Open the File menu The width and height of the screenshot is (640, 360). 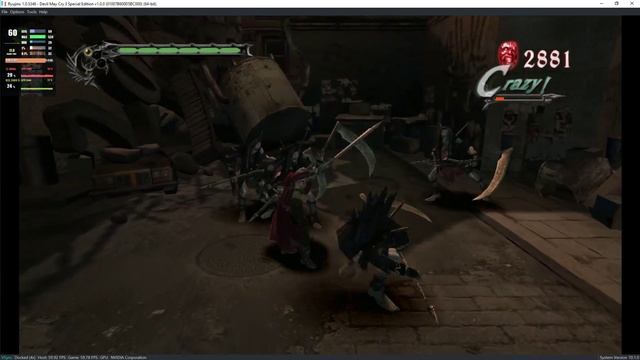[4, 12]
